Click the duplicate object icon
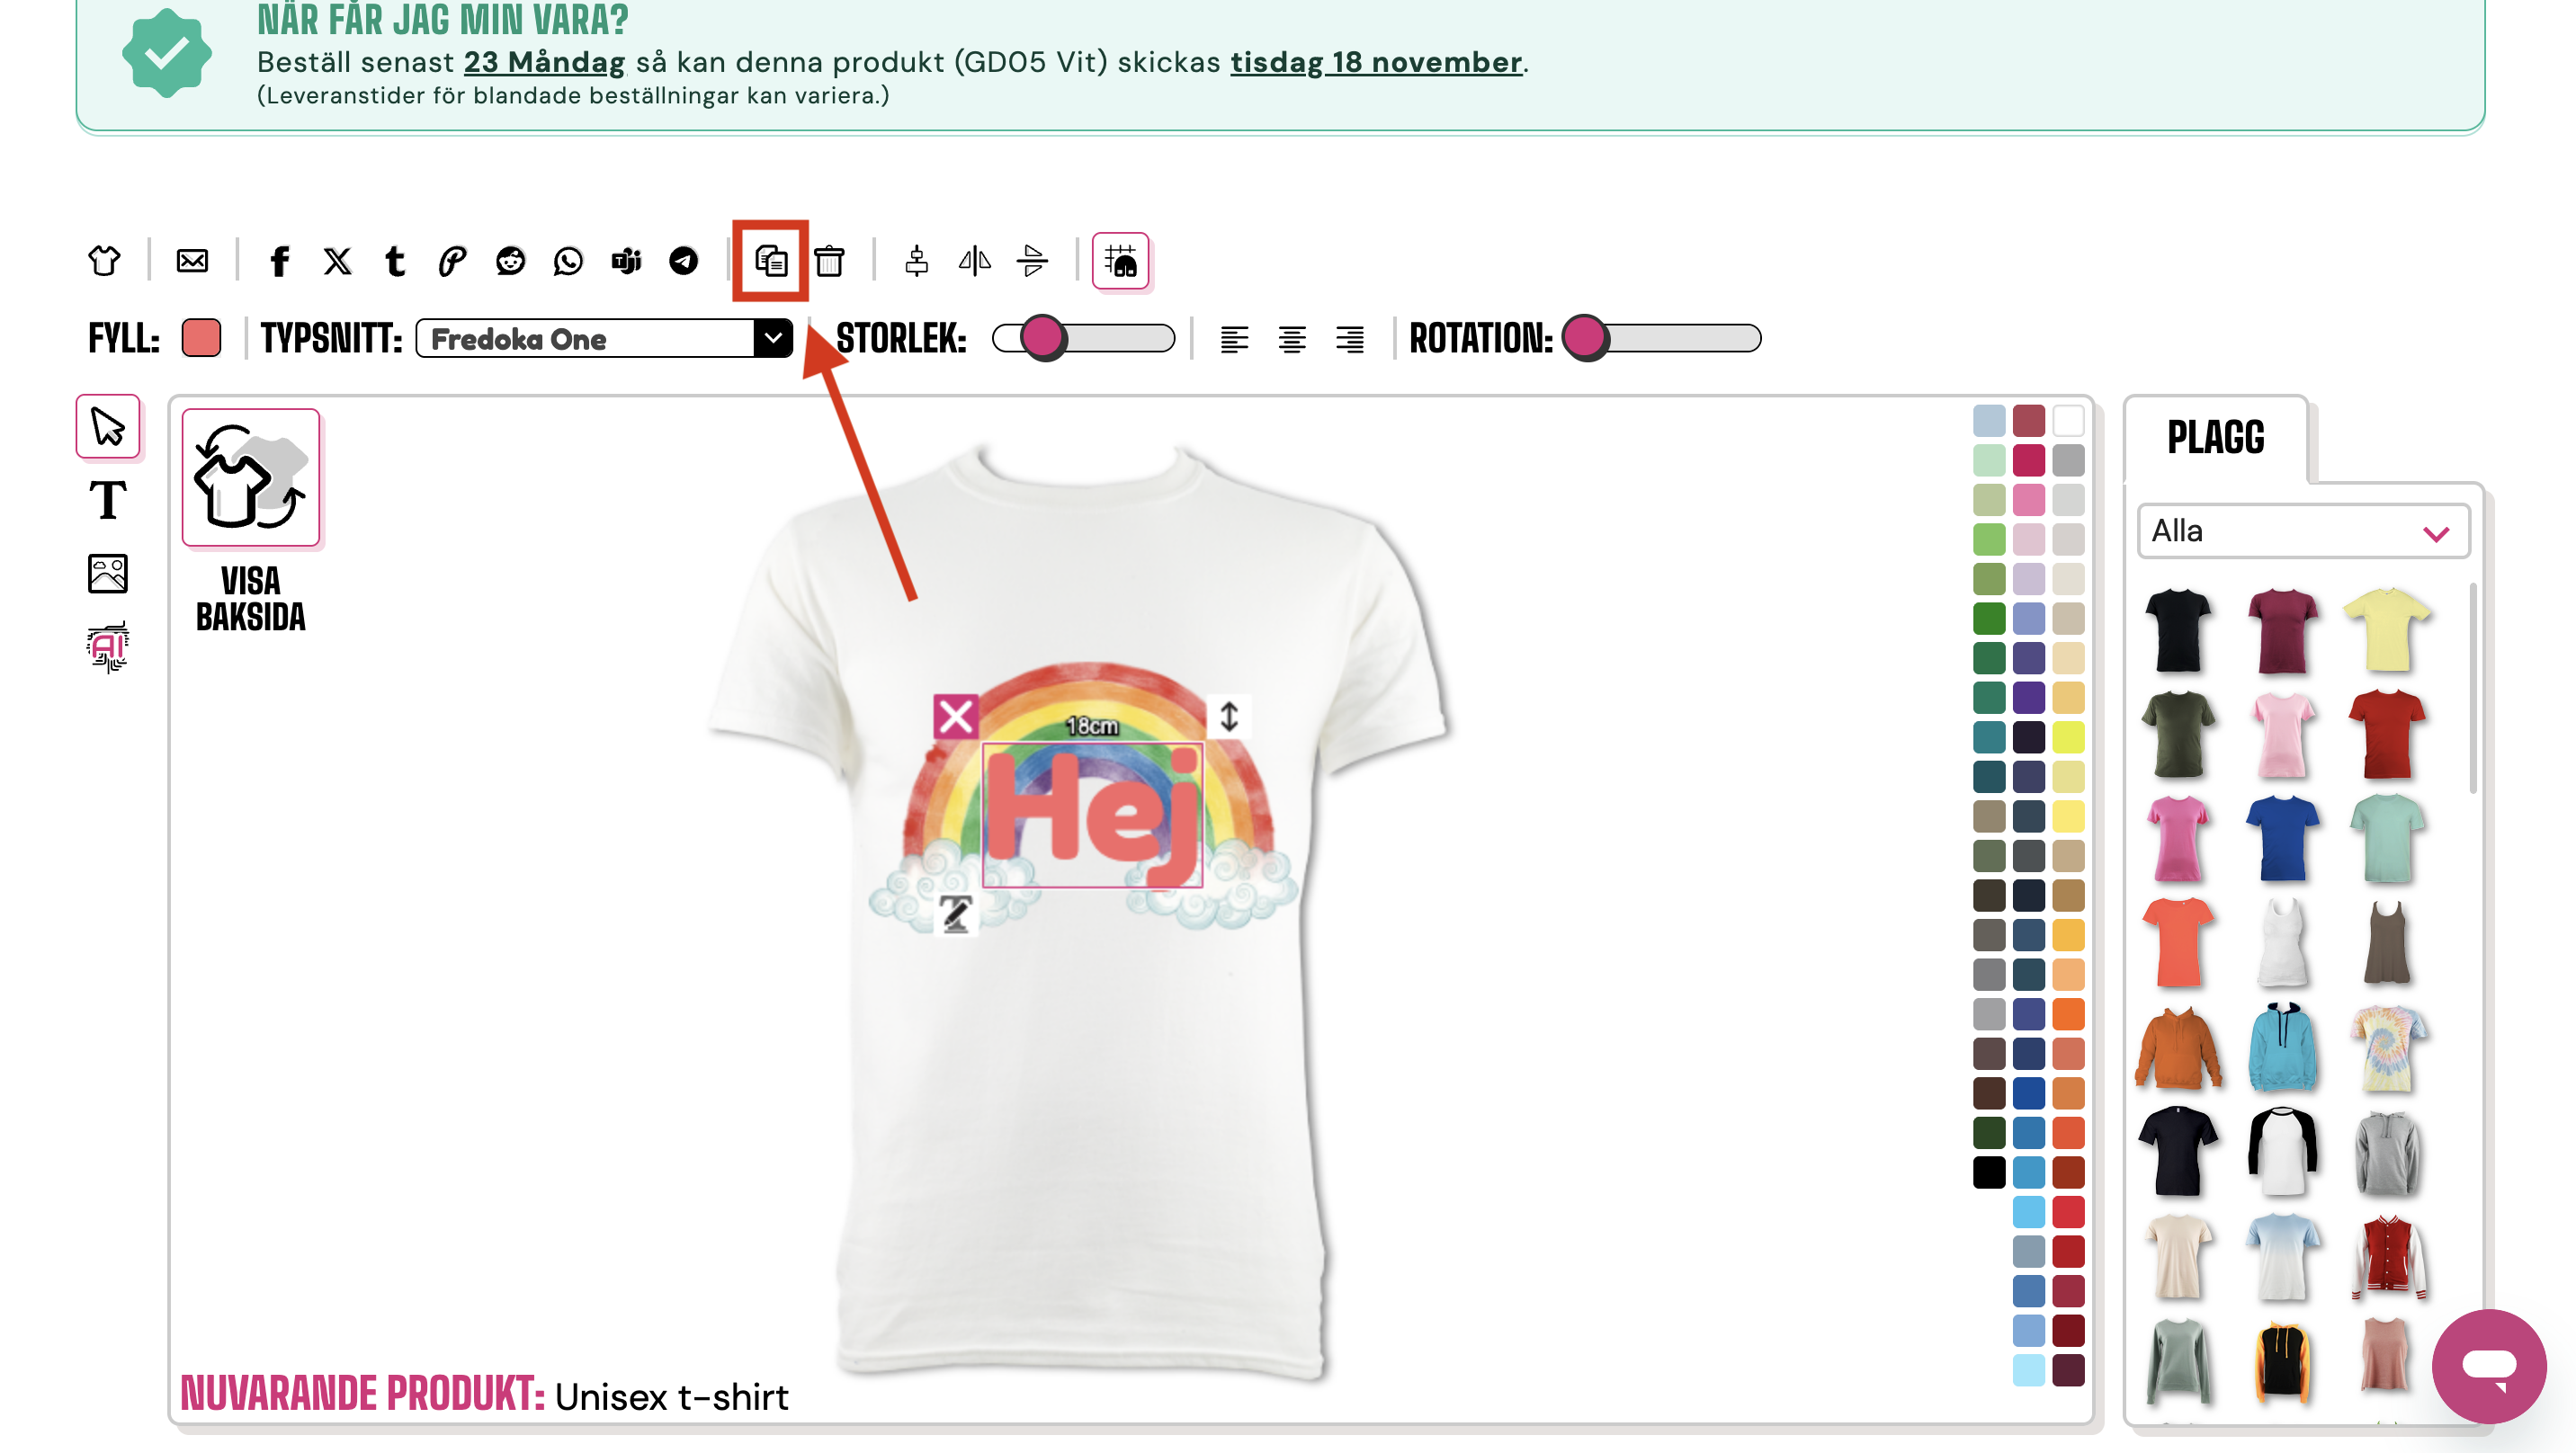This screenshot has width=2576, height=1453. [x=770, y=261]
